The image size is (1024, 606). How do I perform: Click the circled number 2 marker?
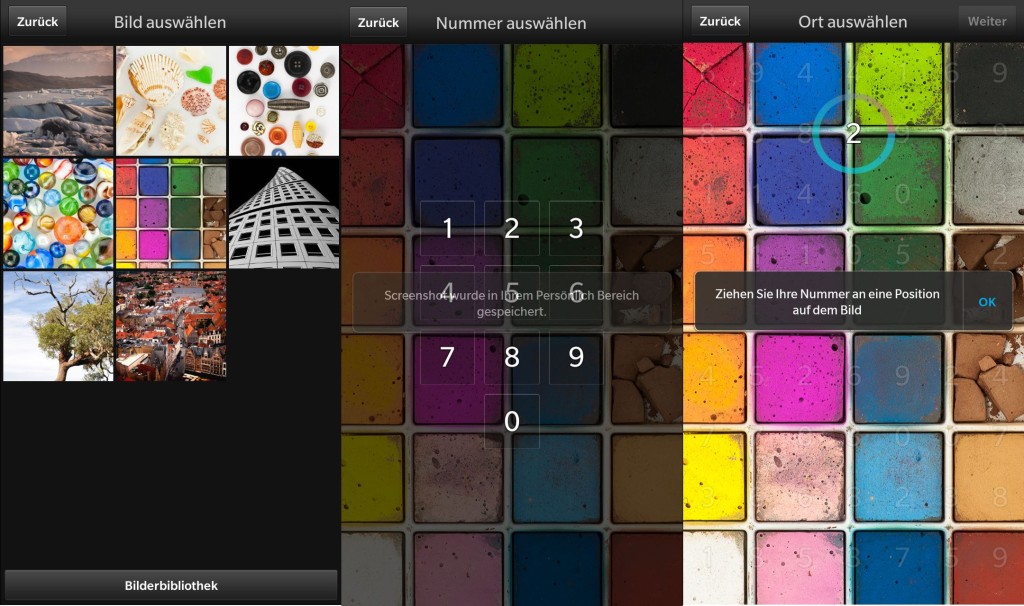click(x=853, y=133)
